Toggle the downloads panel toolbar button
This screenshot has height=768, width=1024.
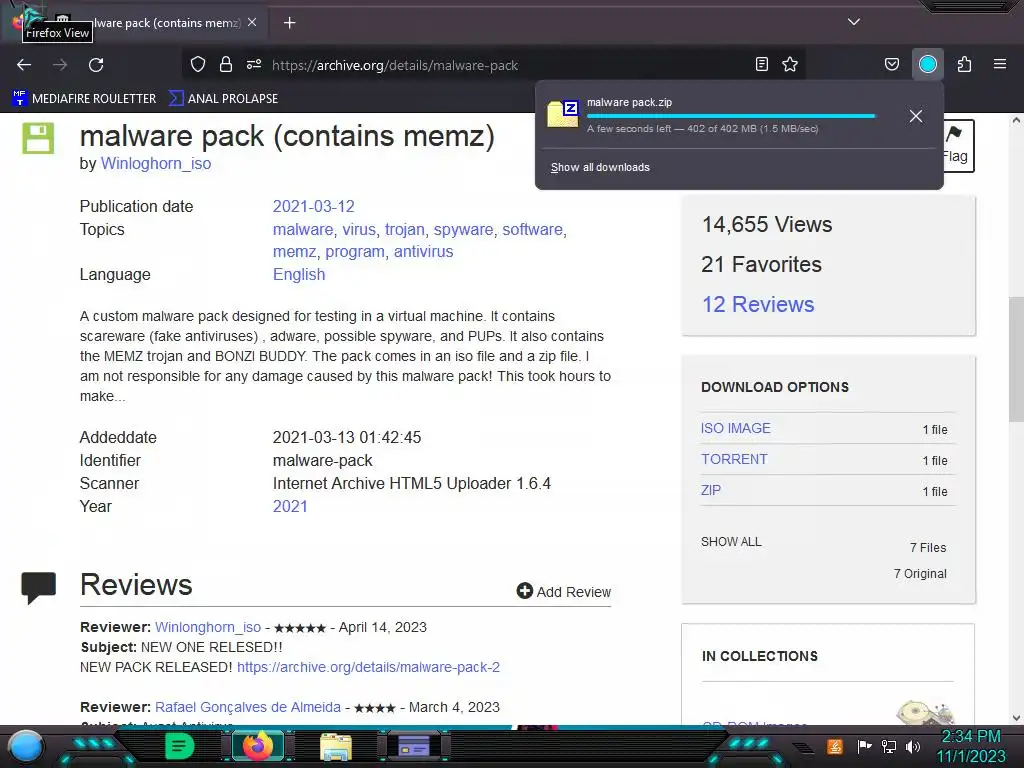tap(928, 64)
